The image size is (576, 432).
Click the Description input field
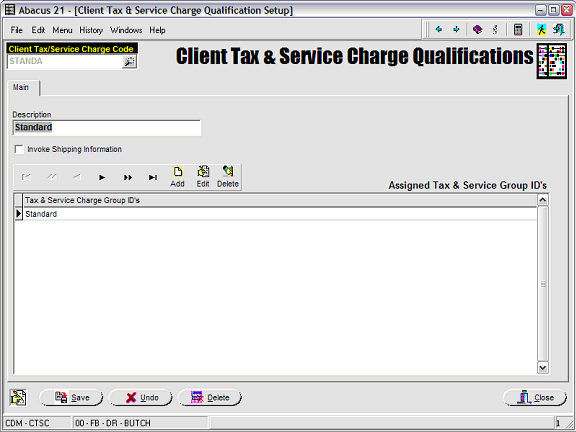pyautogui.click(x=107, y=128)
